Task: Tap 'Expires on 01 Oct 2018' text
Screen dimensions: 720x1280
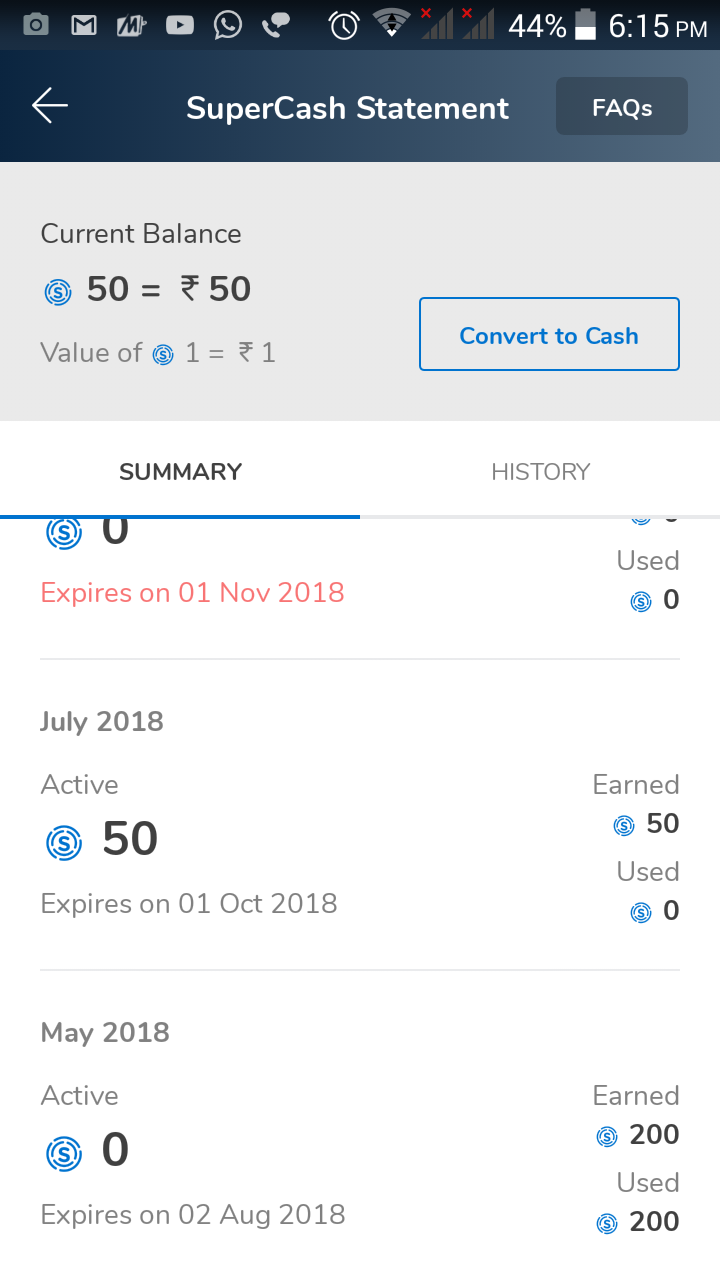Action: (189, 903)
